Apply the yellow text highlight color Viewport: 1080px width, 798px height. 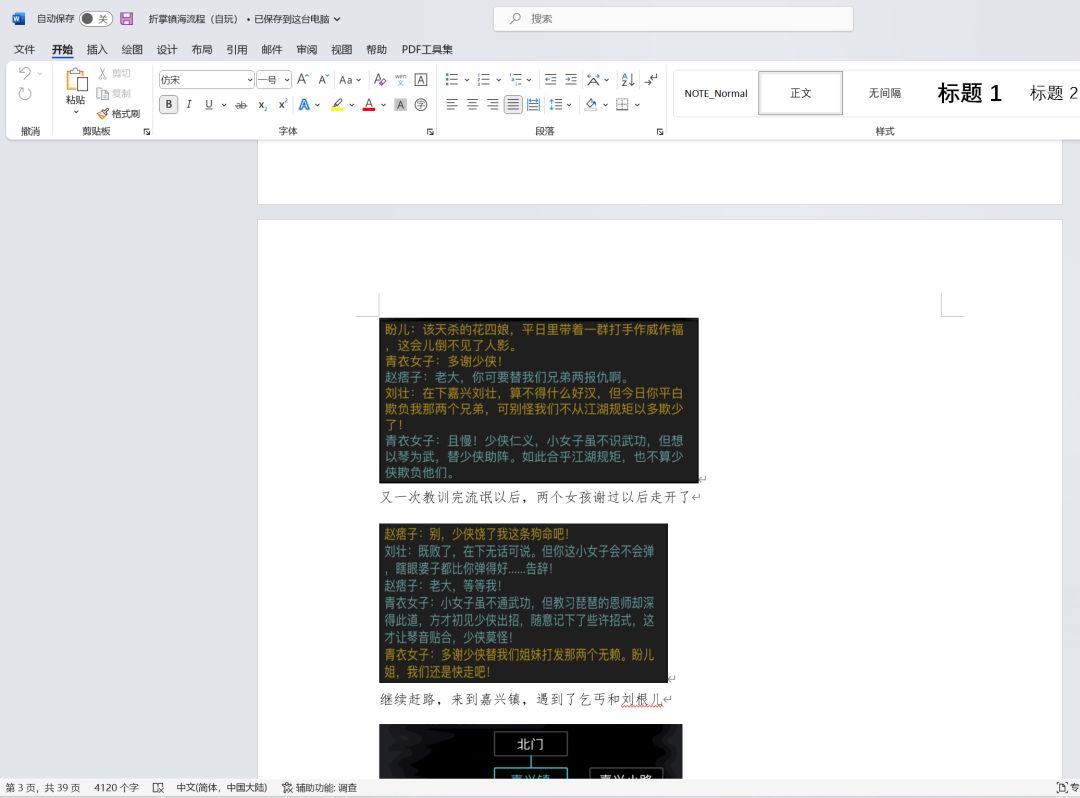[337, 105]
